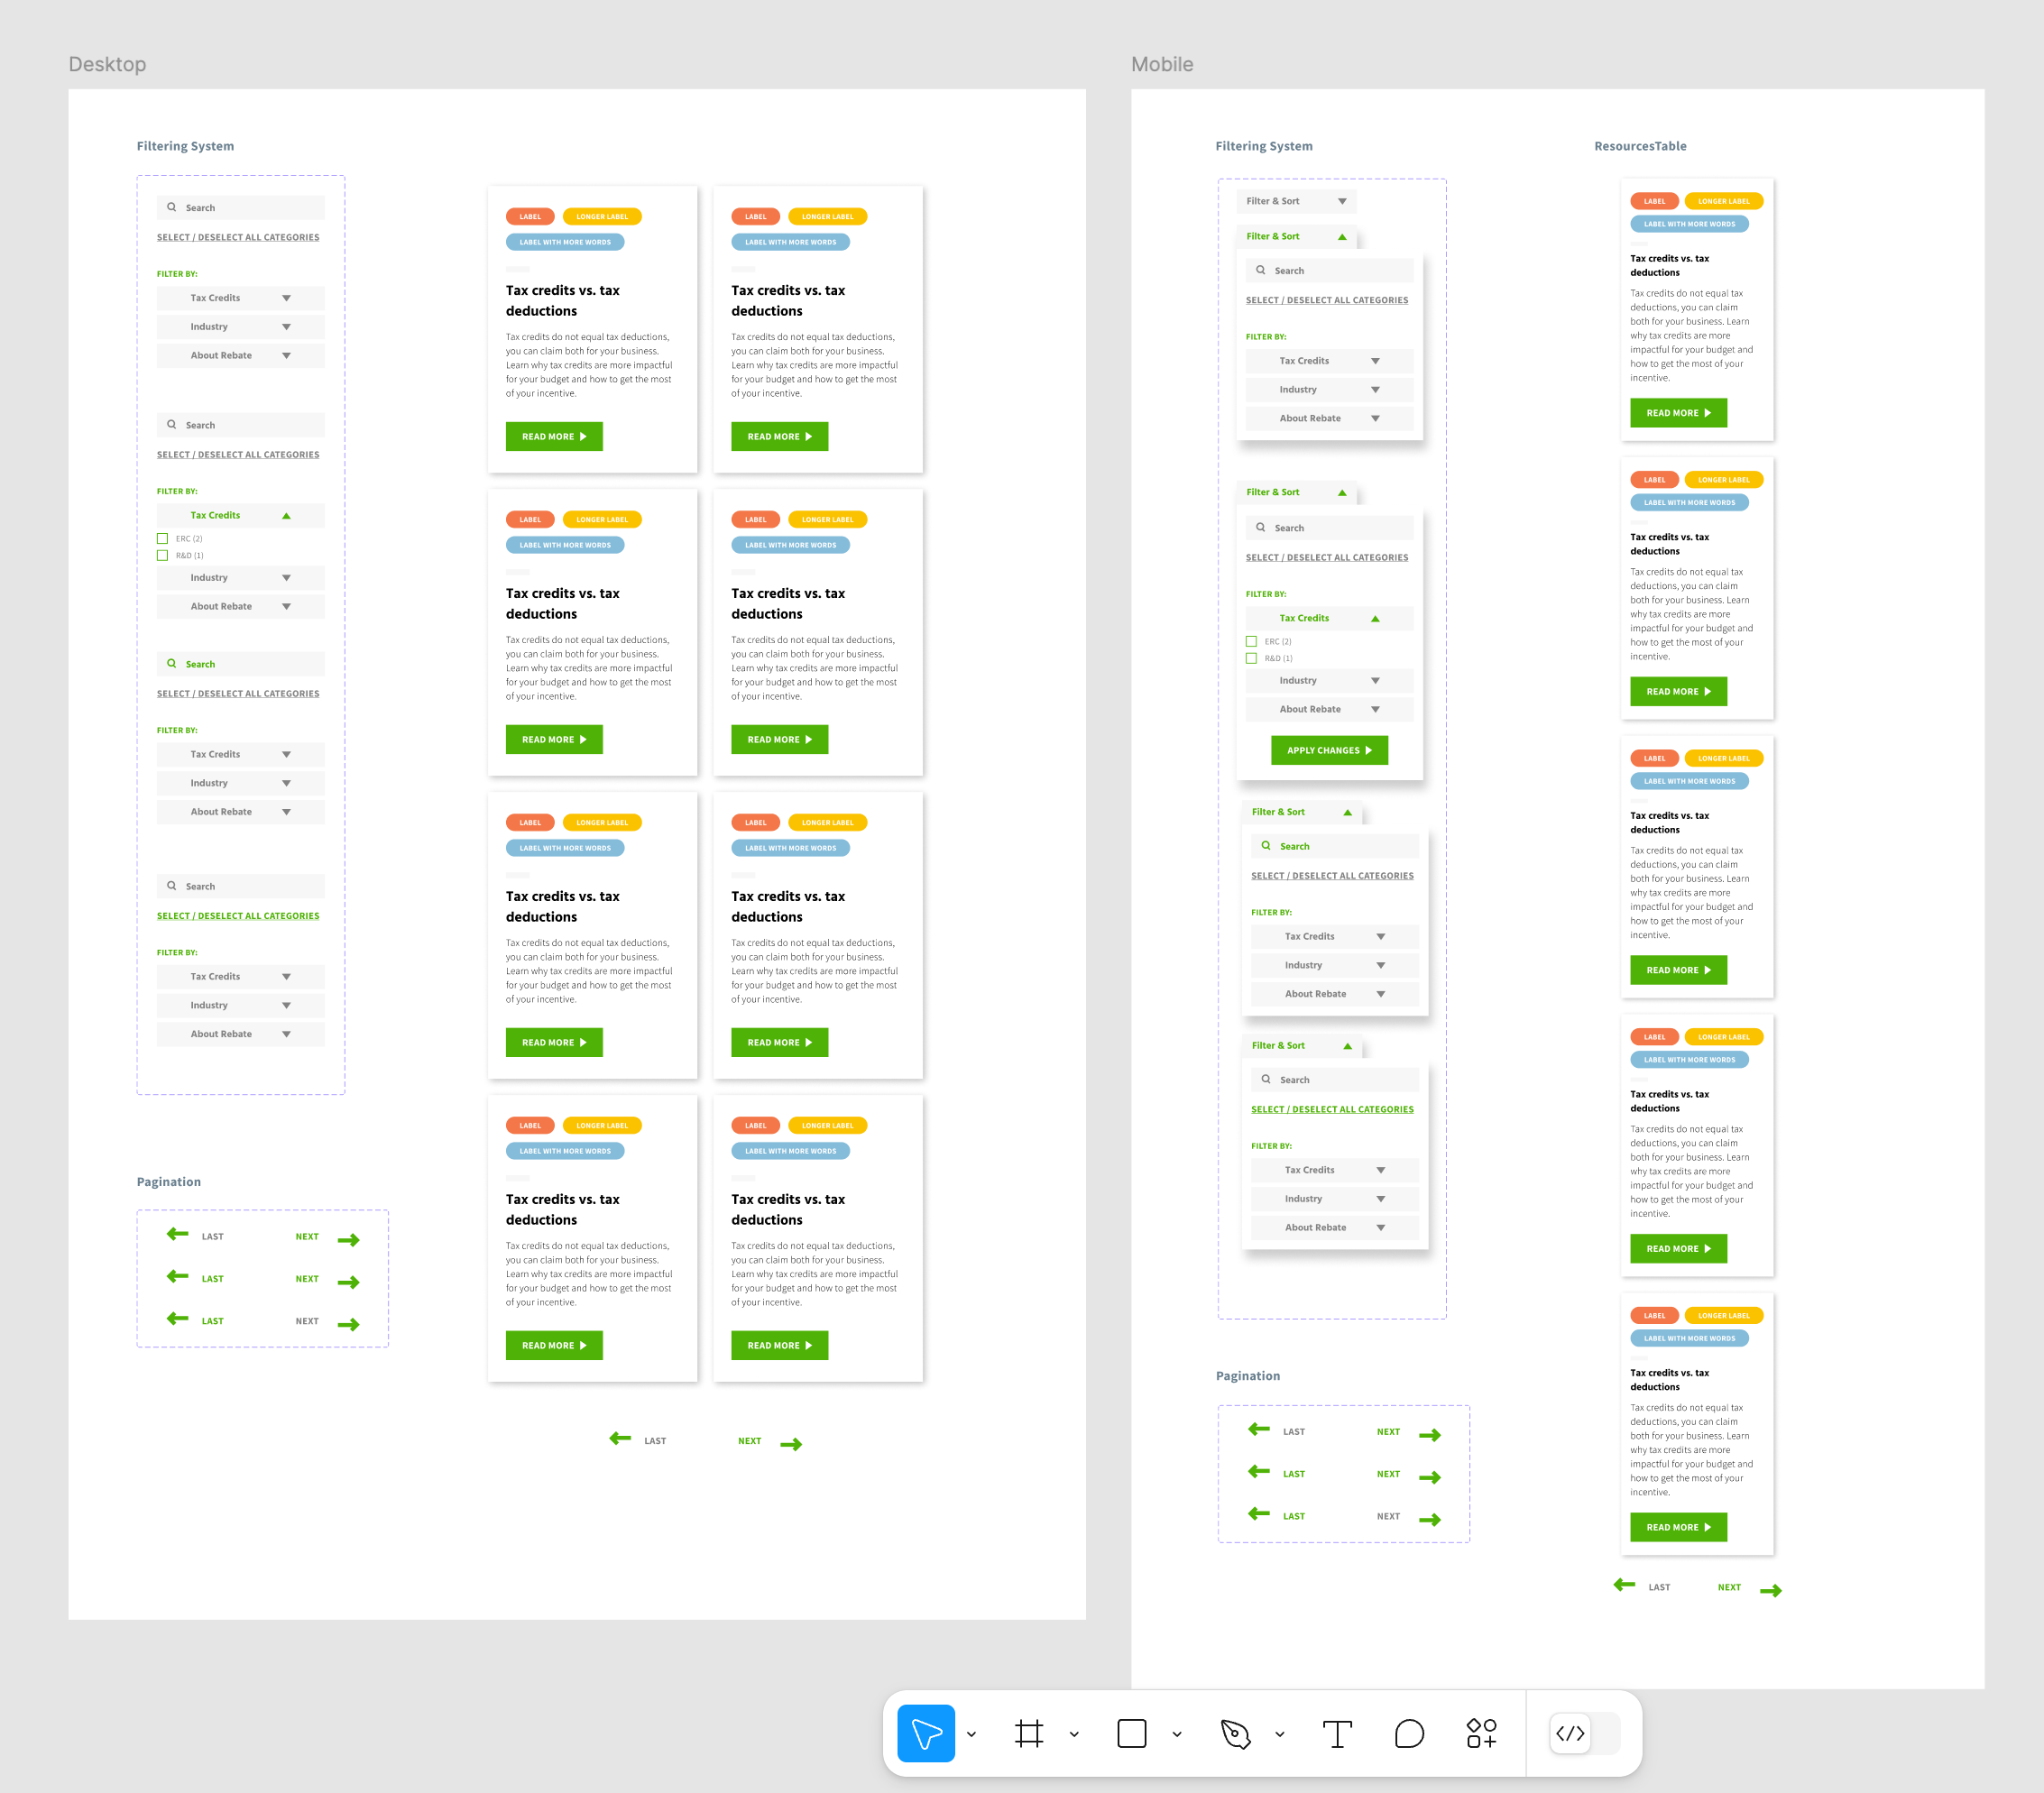2044x1793 pixels.
Task: Open the Frame tool dropdown chevron
Action: click(x=1074, y=1734)
